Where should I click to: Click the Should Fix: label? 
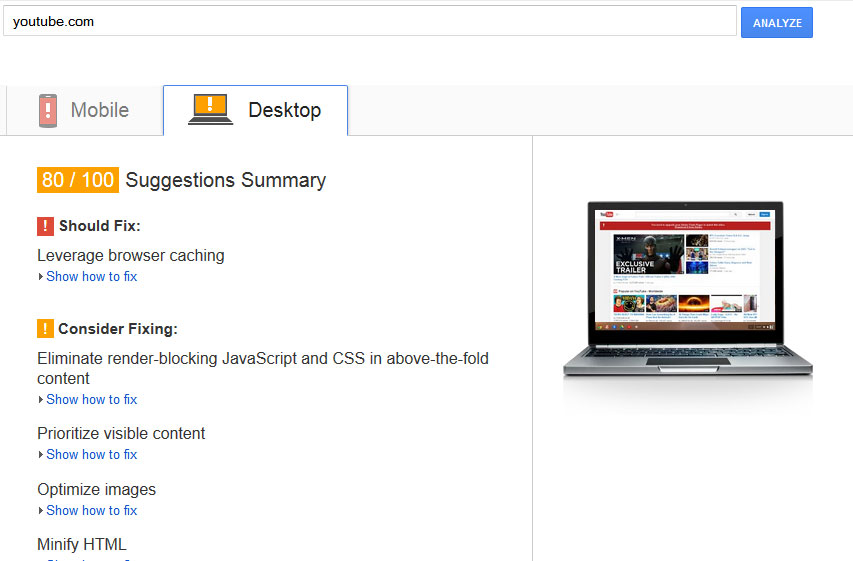(x=100, y=226)
